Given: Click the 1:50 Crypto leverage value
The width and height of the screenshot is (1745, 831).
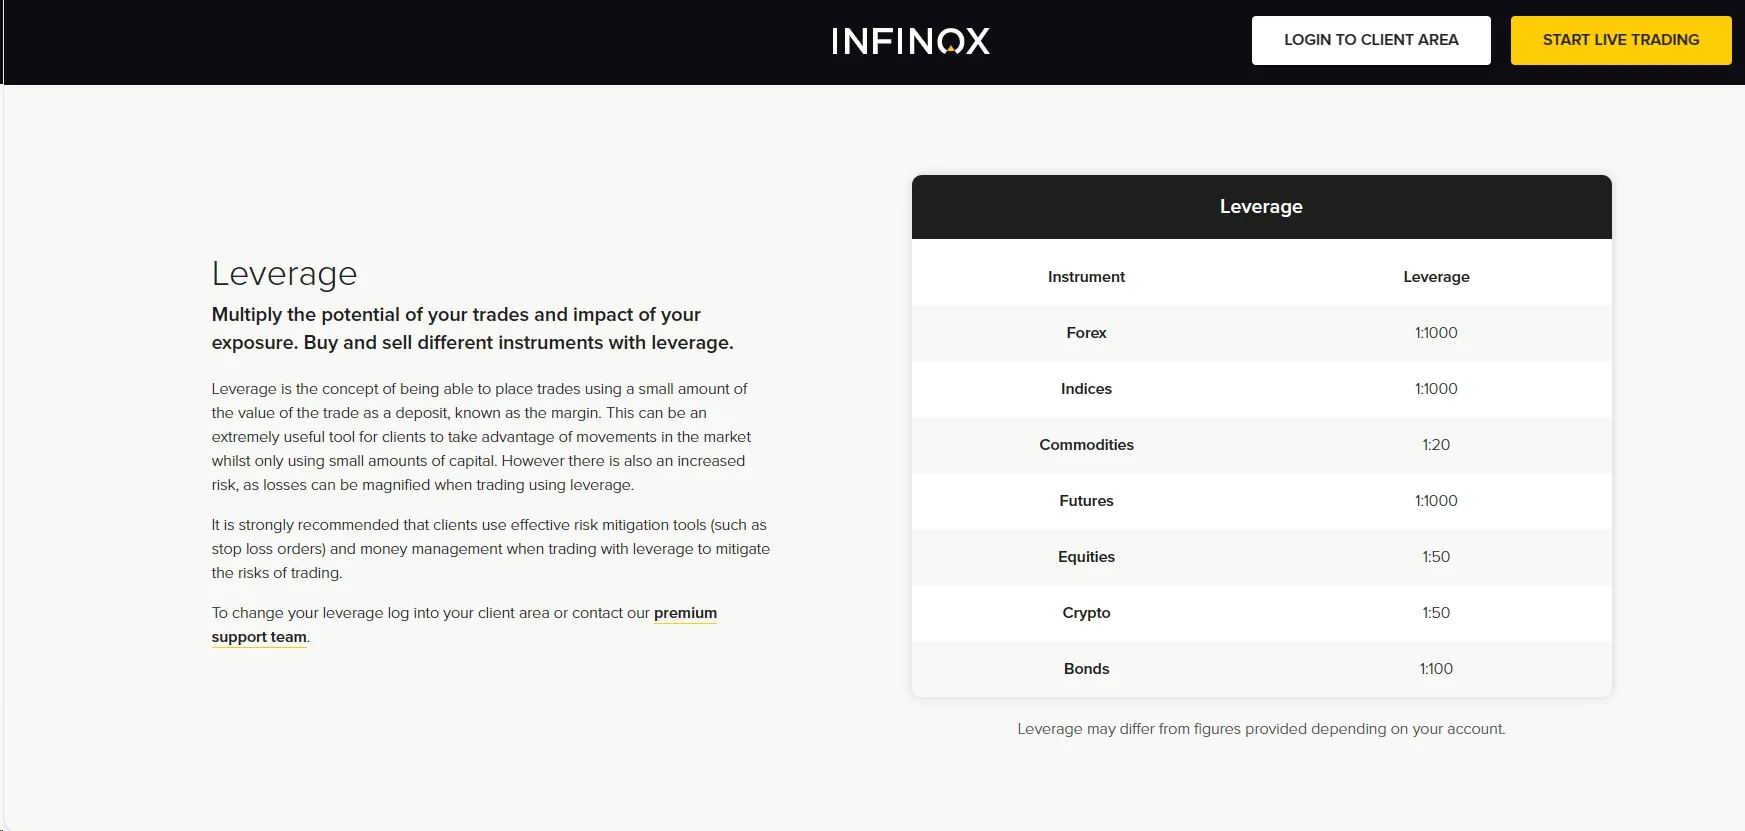Looking at the screenshot, I should click(x=1436, y=613).
